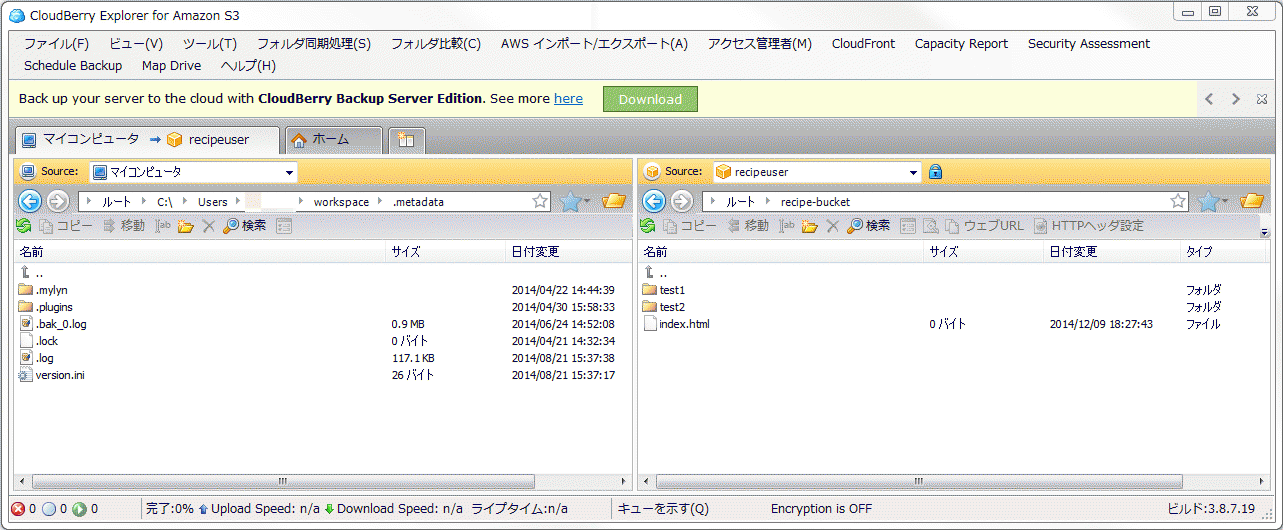Click 移動 in the S3 pane toolbar
Viewport: 1283px width, 530px height.
(748, 226)
